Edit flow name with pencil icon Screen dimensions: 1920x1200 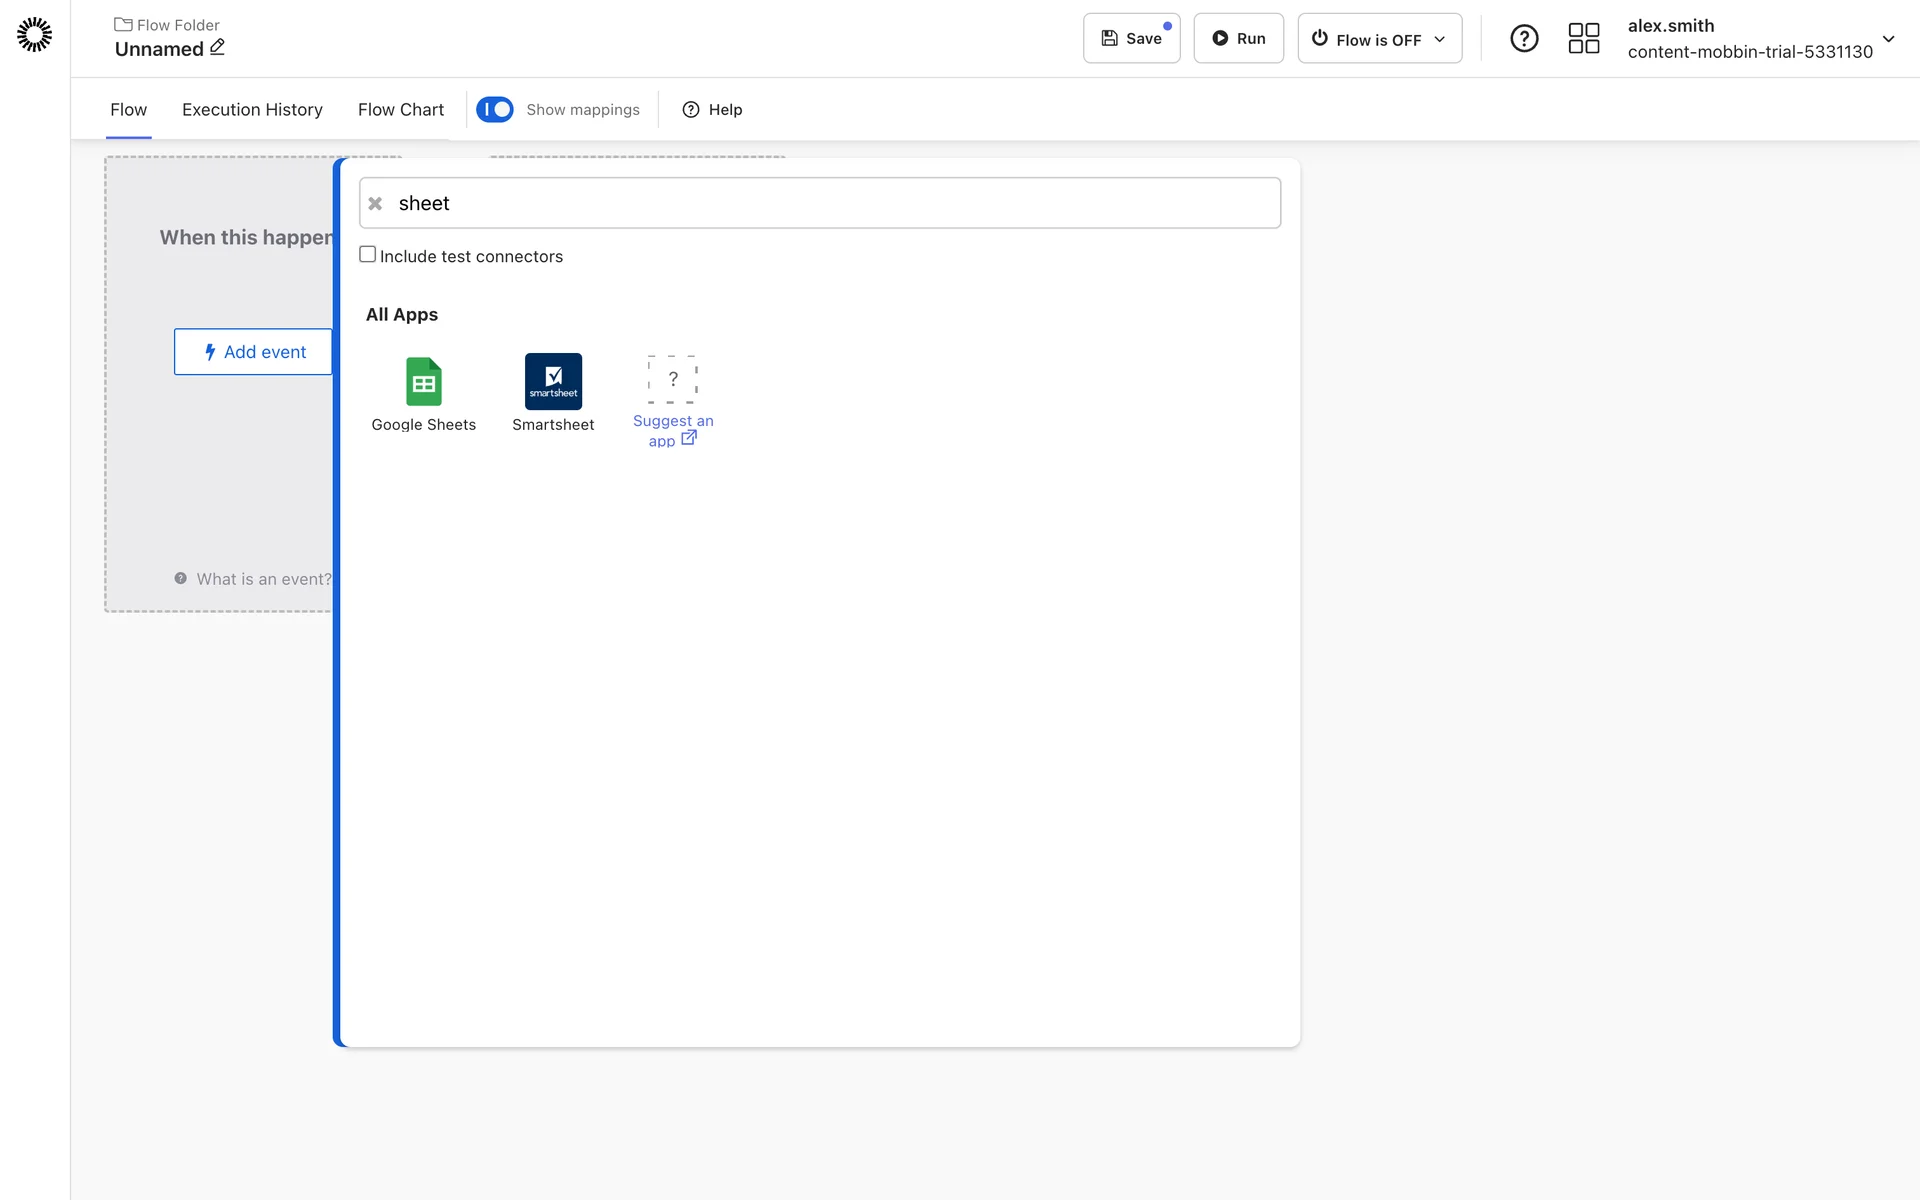[x=217, y=47]
